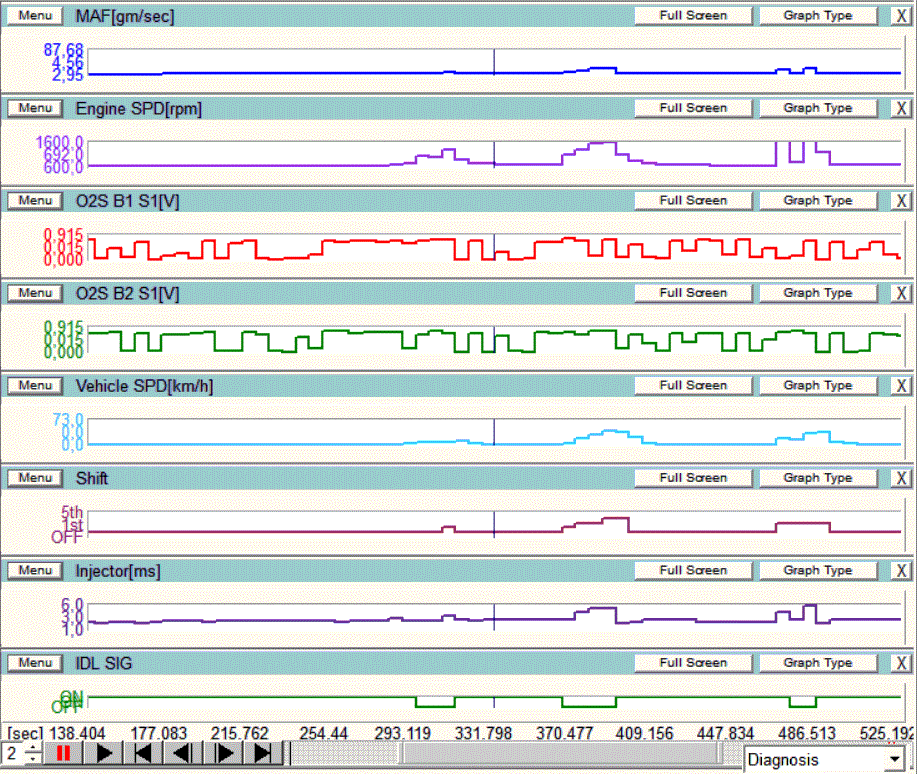
Task: Show O2S B1 S1 graph full screen
Action: 692,201
